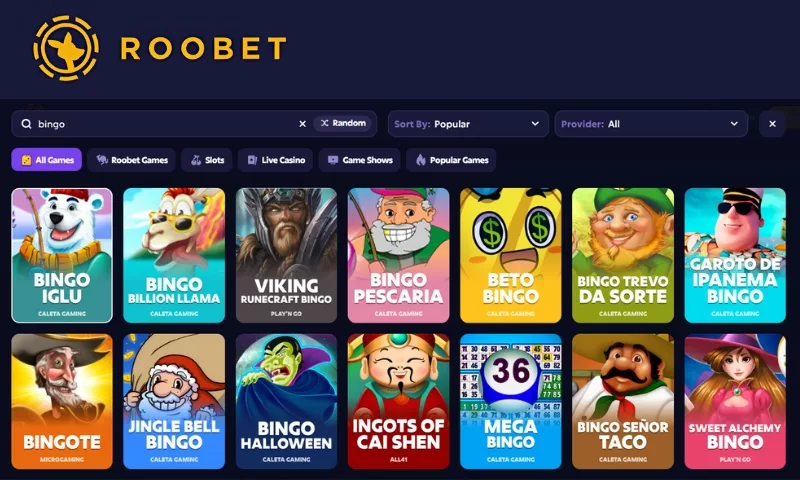Image resolution: width=800 pixels, height=480 pixels.
Task: Open the Bingo Iglu game
Action: [x=62, y=256]
